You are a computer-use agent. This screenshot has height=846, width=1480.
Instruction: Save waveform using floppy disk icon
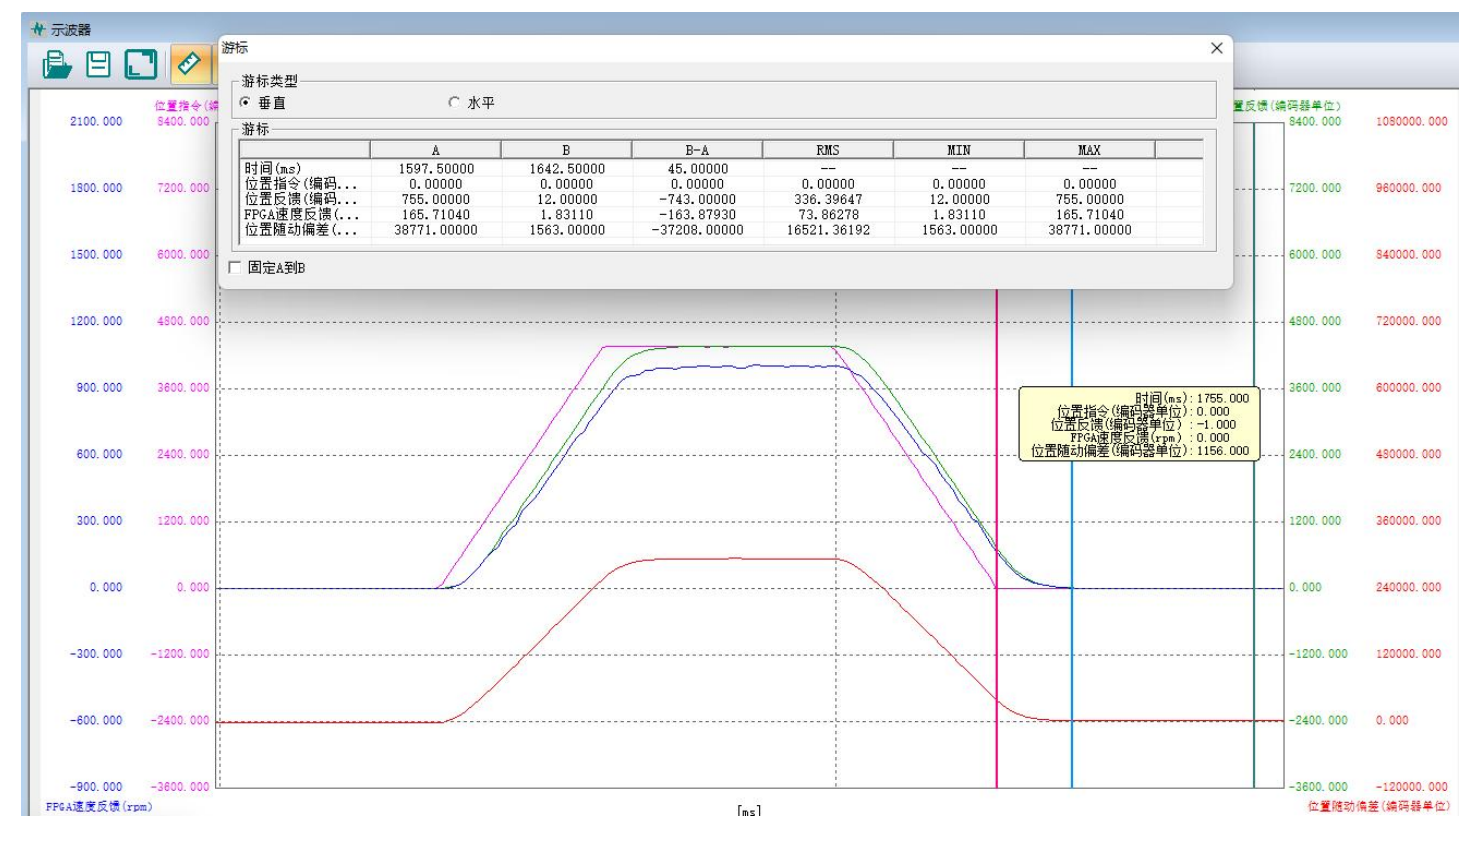[x=98, y=65]
